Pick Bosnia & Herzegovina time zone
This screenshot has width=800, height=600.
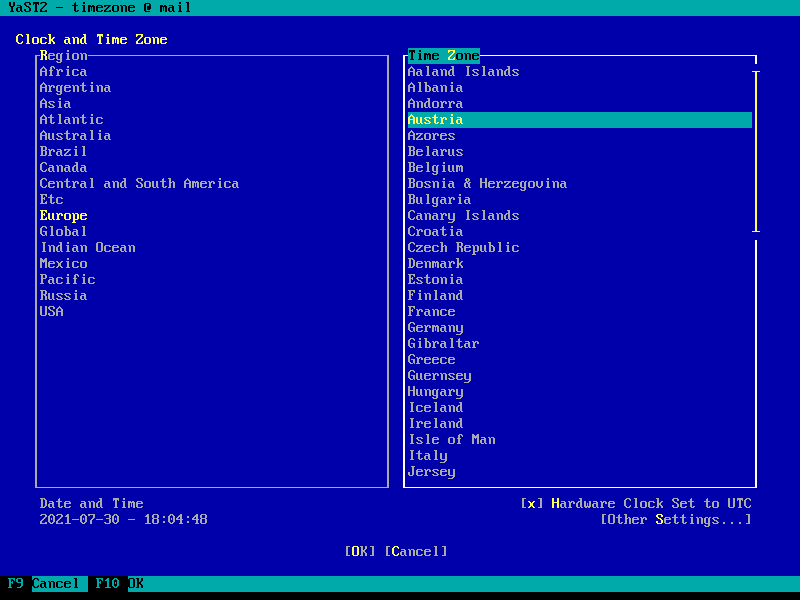pyautogui.click(x=487, y=184)
